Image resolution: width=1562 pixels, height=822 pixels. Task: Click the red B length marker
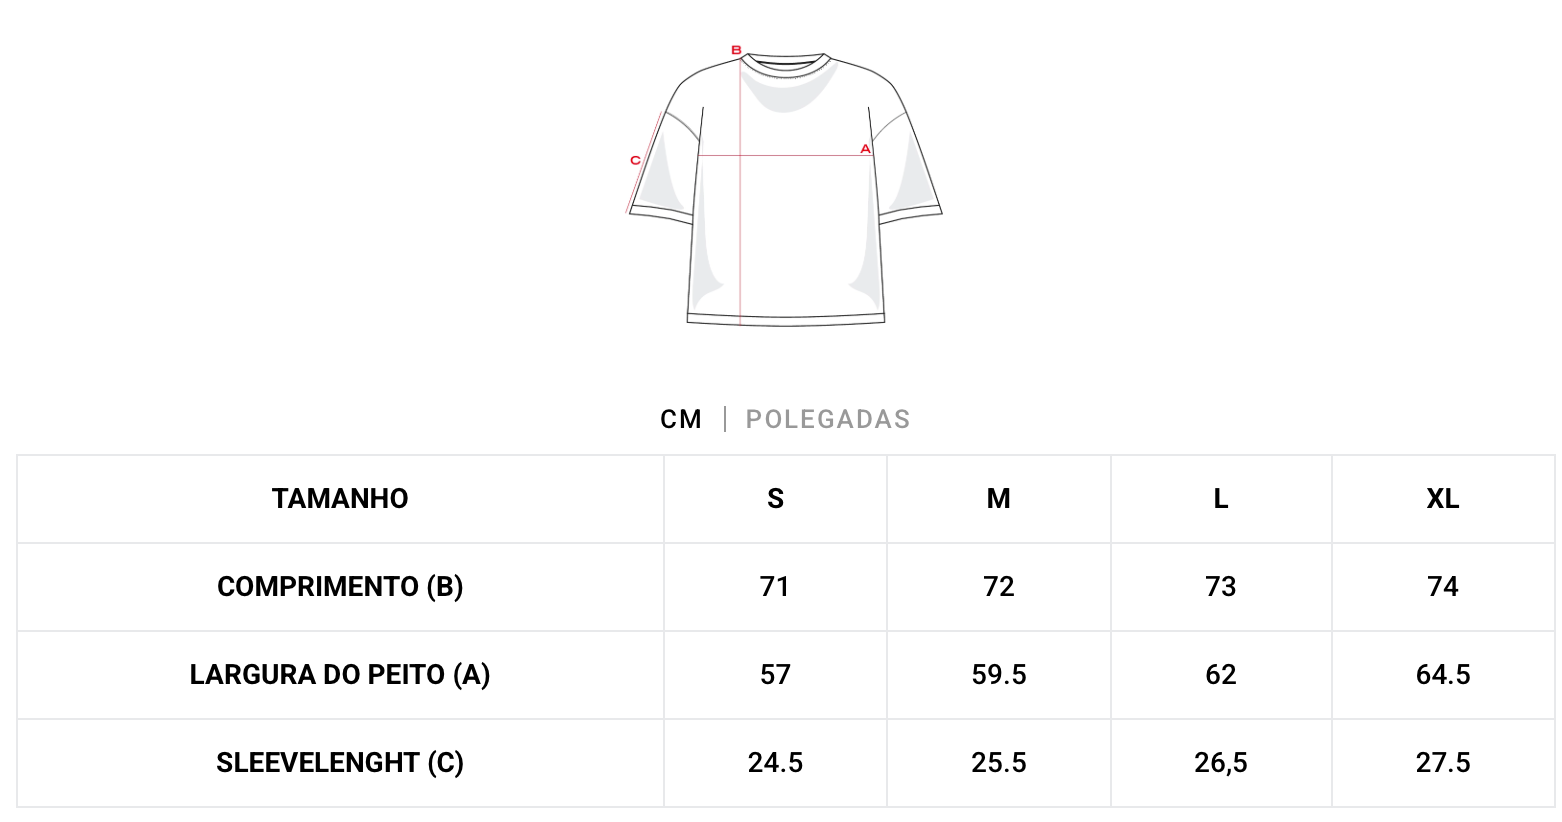pyautogui.click(x=736, y=50)
